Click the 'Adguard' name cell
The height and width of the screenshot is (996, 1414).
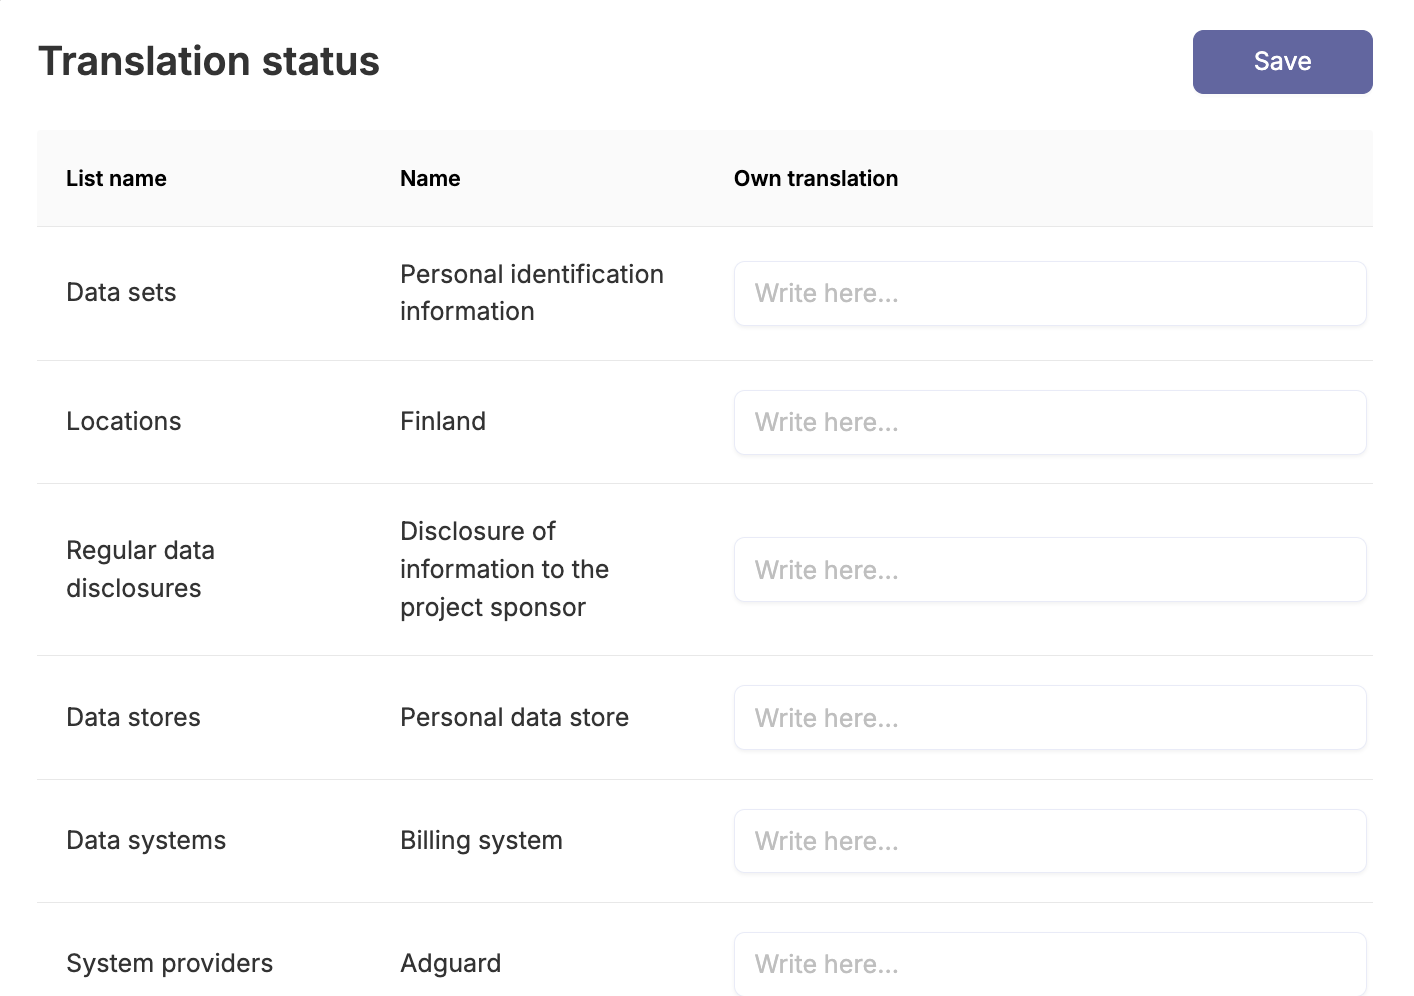(451, 963)
